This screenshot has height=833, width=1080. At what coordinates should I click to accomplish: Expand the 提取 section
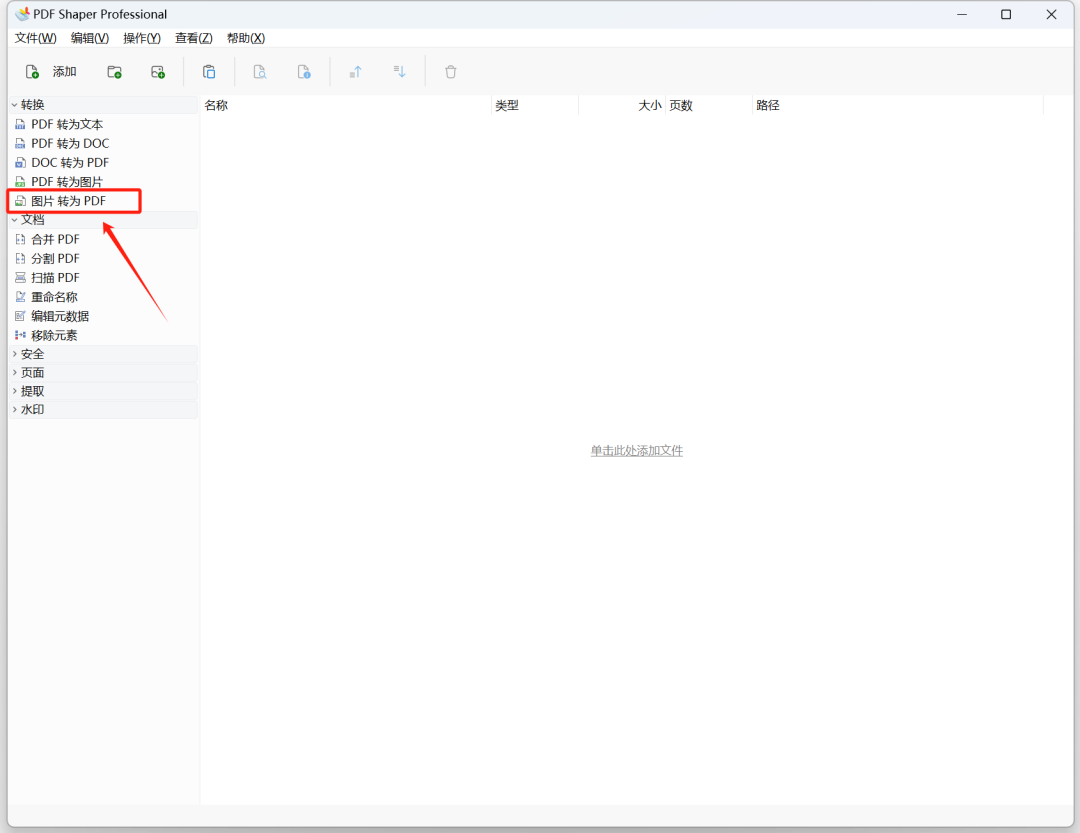click(x=14, y=391)
